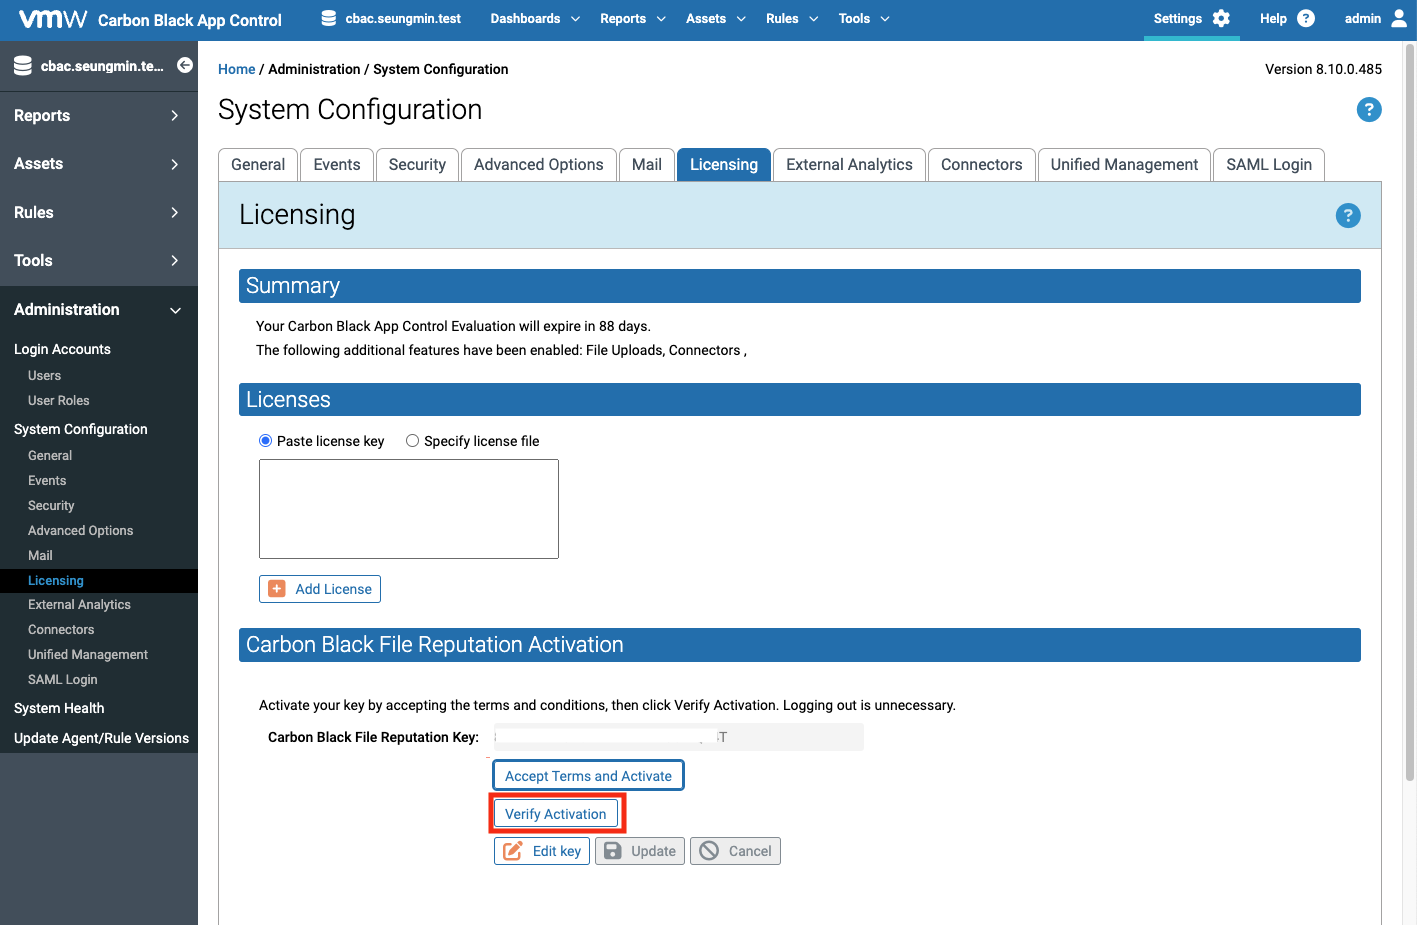Select the active Licensing tab
This screenshot has width=1417, height=925.
click(724, 165)
